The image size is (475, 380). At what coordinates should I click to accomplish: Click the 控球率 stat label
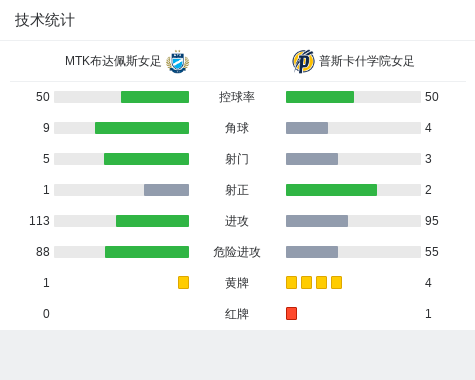[237, 97]
